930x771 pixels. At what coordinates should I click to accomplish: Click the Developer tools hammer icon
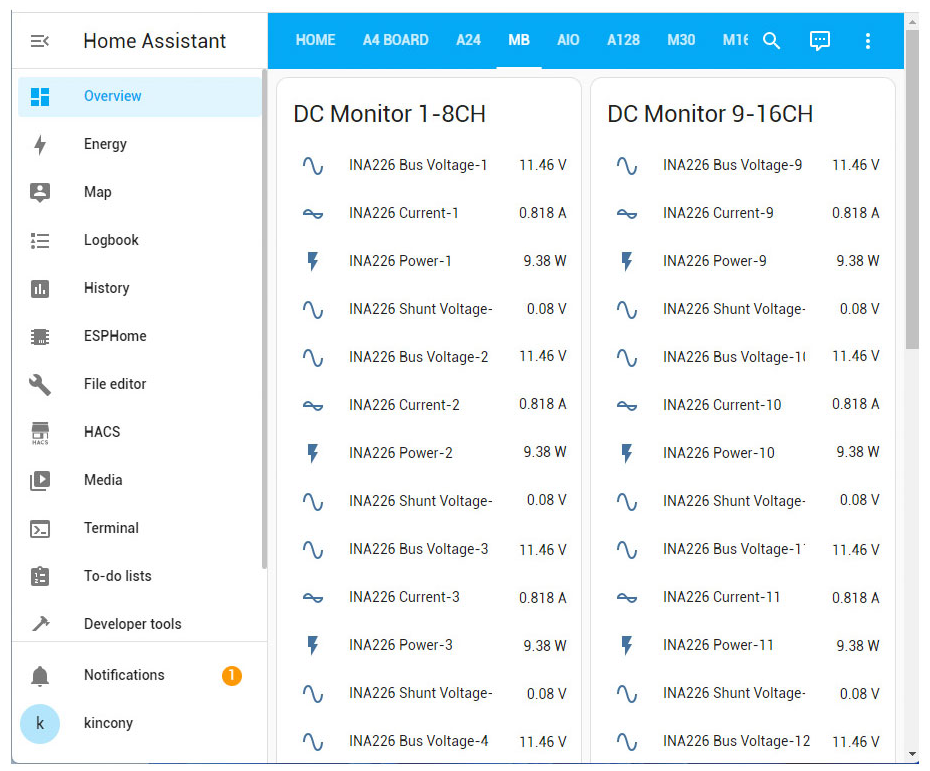[x=40, y=624]
